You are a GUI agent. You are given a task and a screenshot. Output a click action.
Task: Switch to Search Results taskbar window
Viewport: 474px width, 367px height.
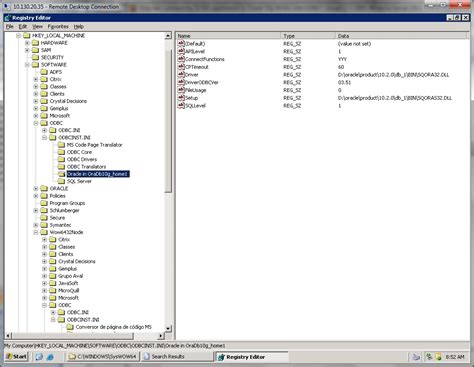tap(177, 357)
